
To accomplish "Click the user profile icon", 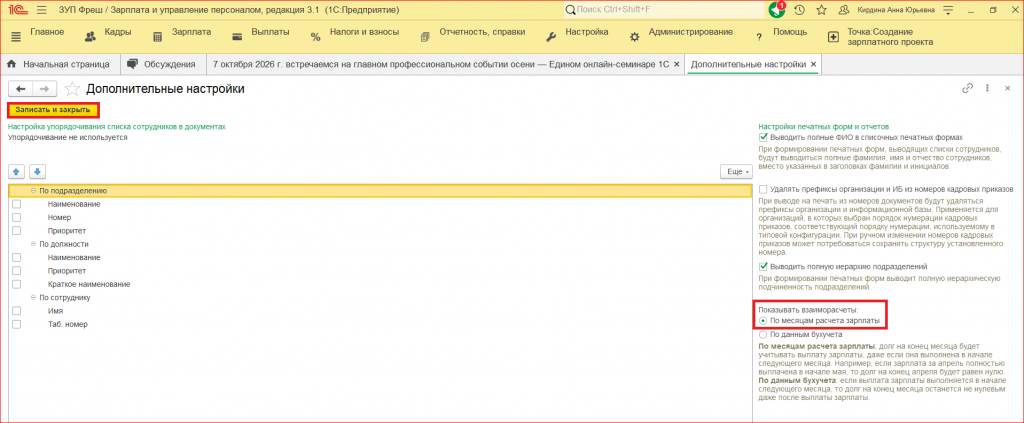I will pyautogui.click(x=844, y=10).
